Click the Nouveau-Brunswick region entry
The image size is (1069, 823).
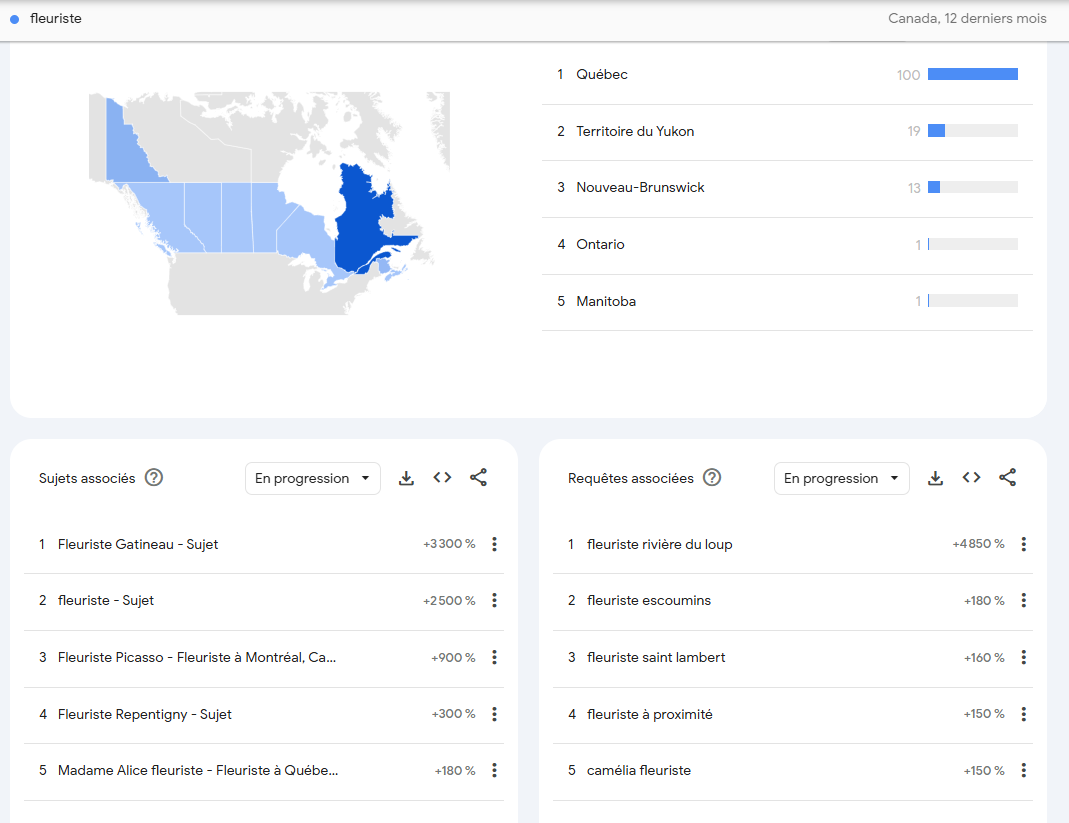coord(640,188)
